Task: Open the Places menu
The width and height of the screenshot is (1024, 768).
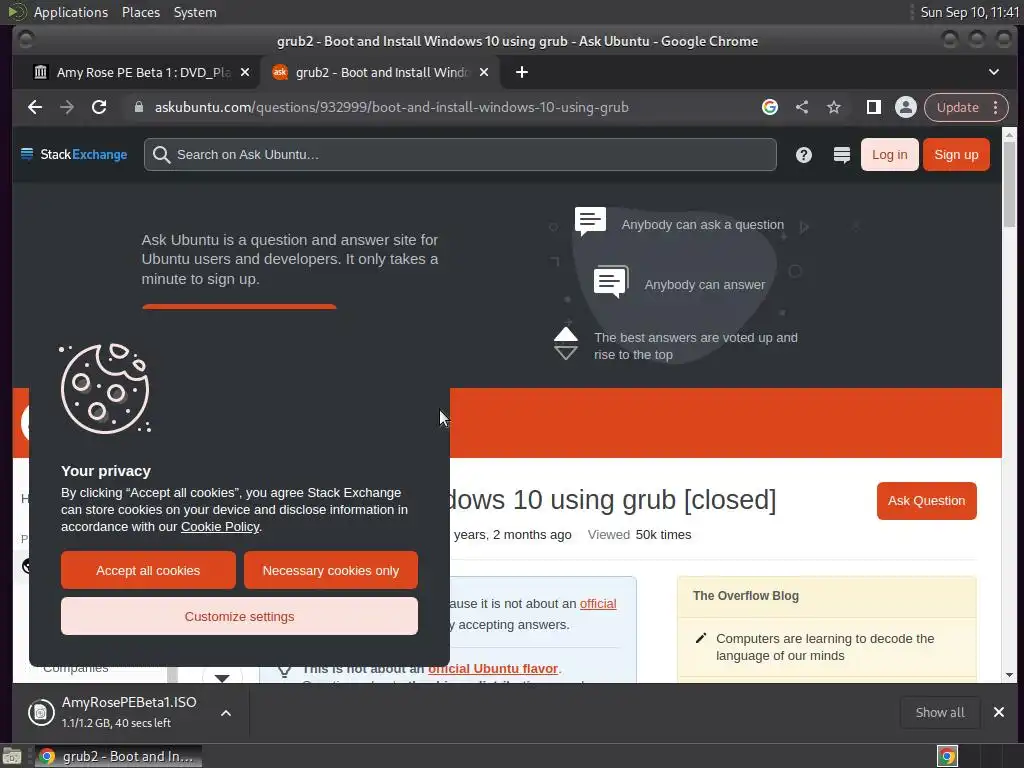Action: [141, 12]
